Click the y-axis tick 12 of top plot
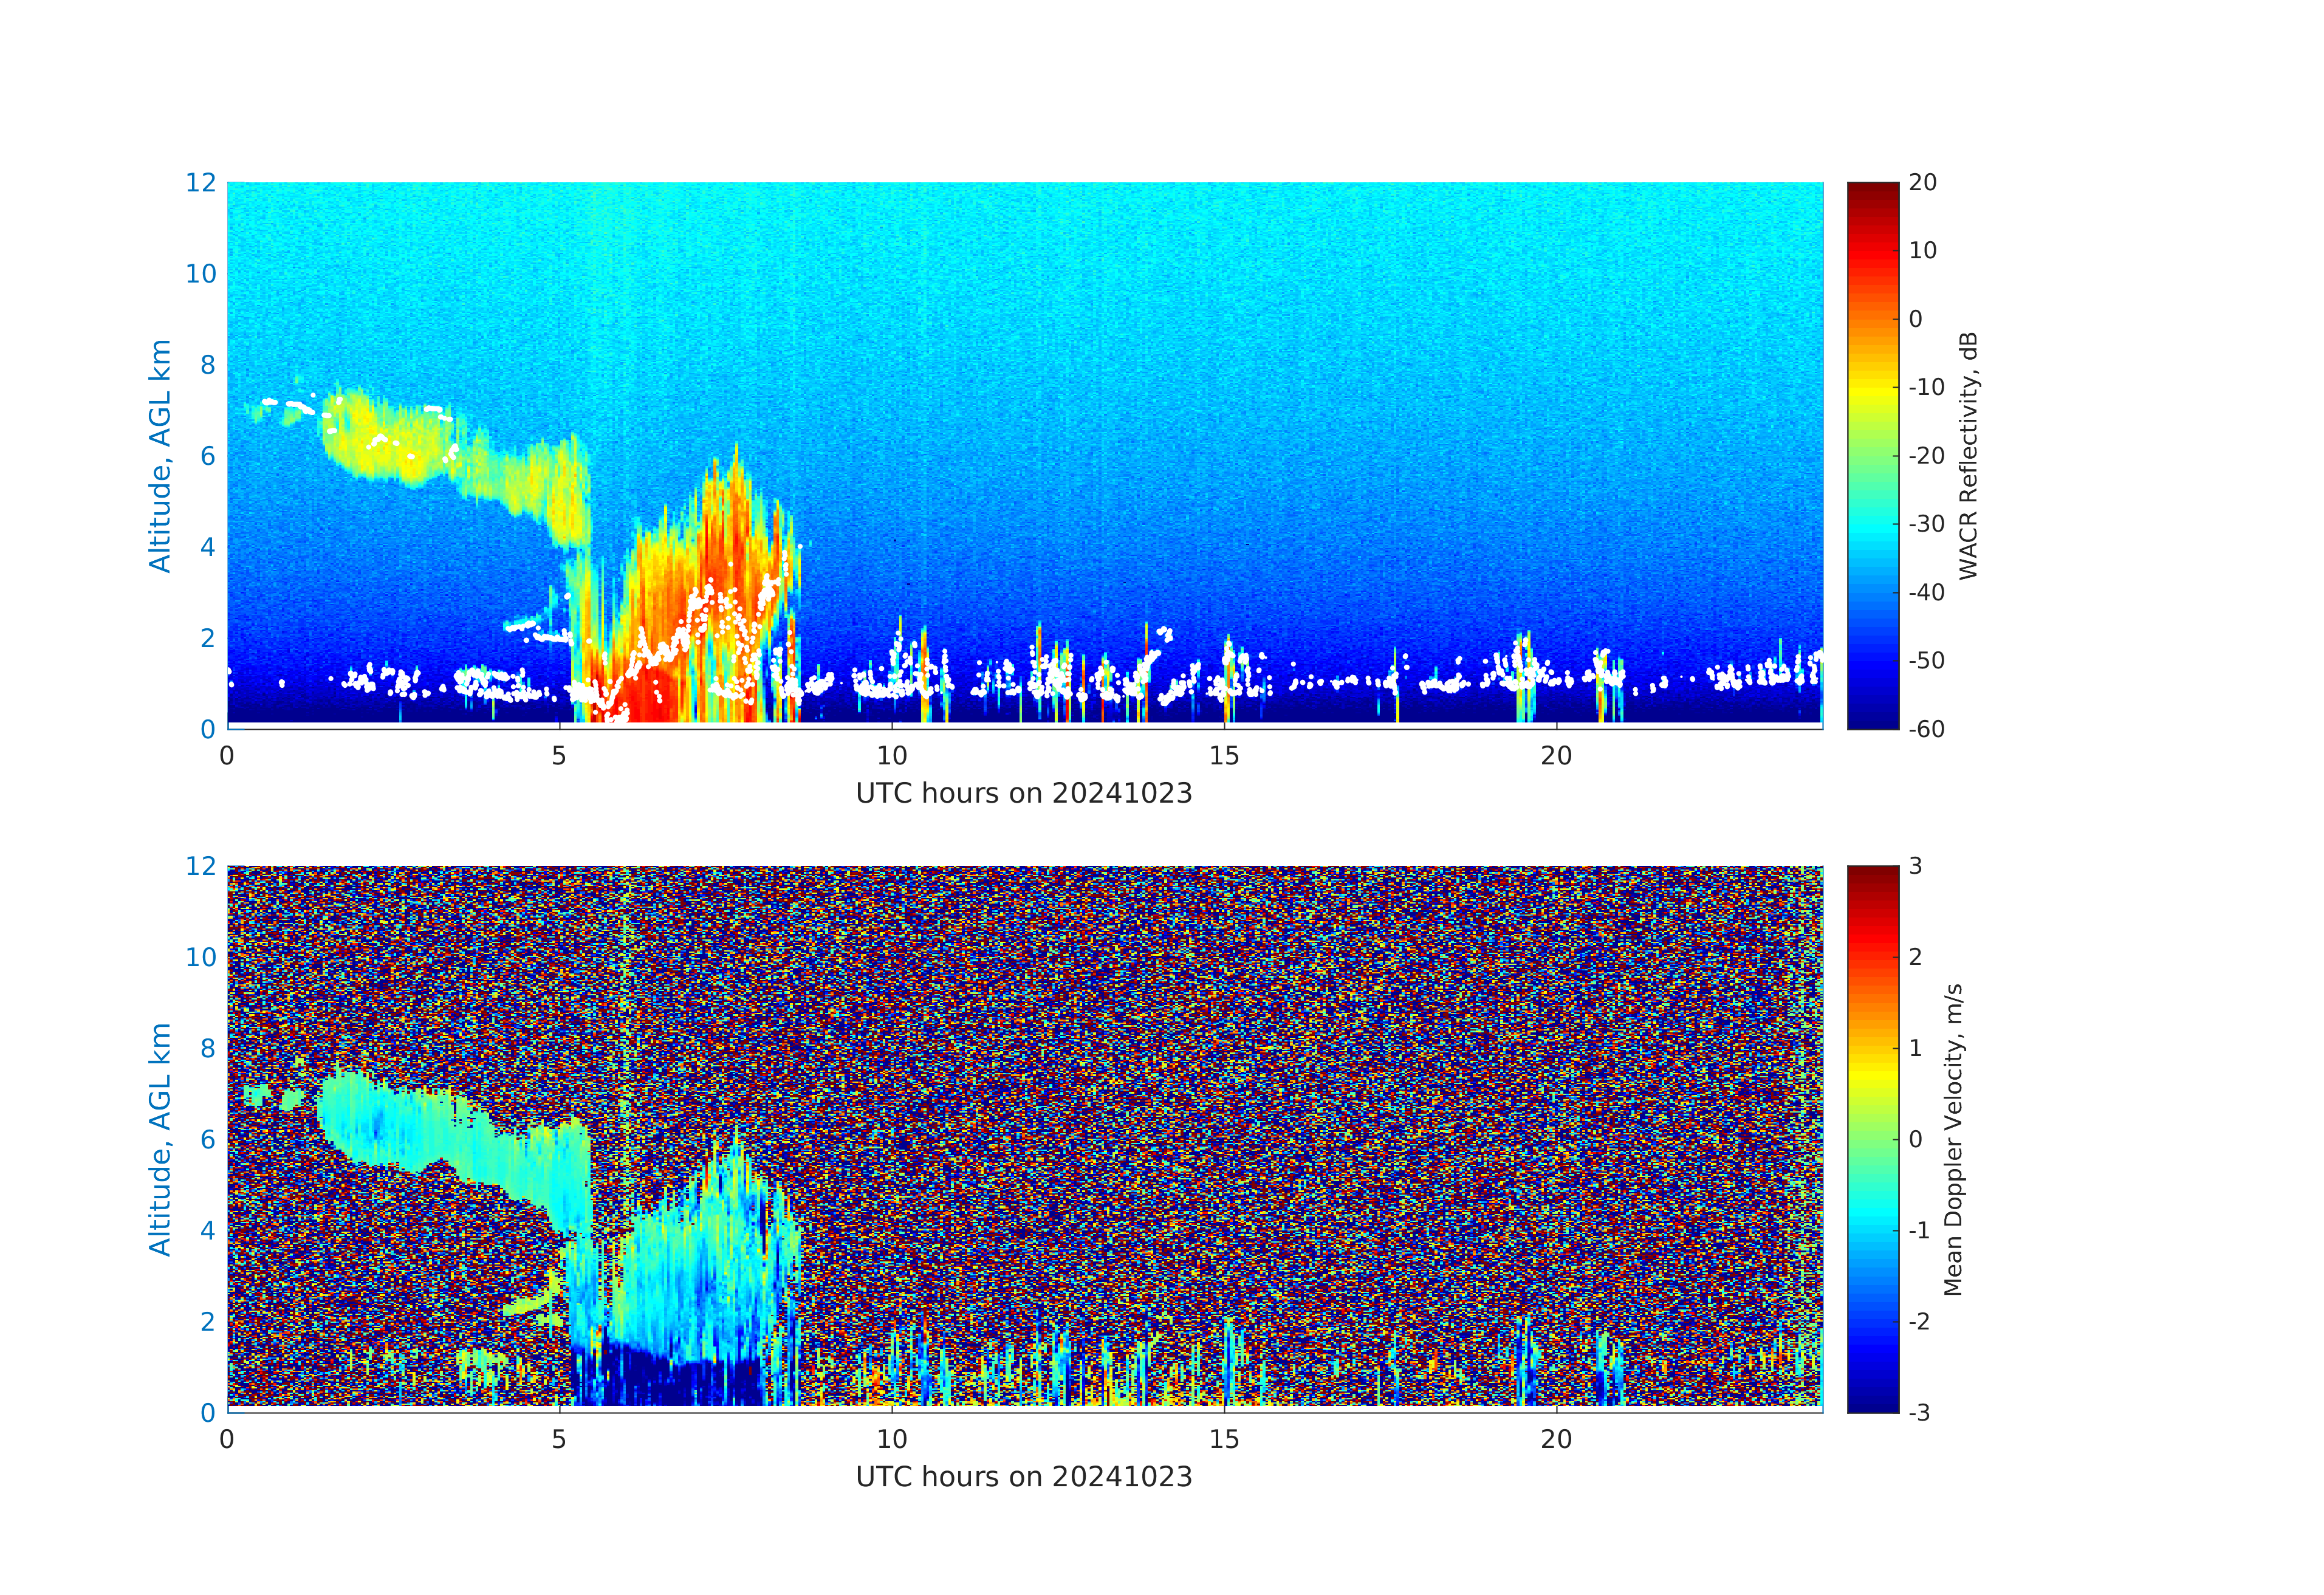This screenshot has width=2324, height=1595. tap(200, 183)
